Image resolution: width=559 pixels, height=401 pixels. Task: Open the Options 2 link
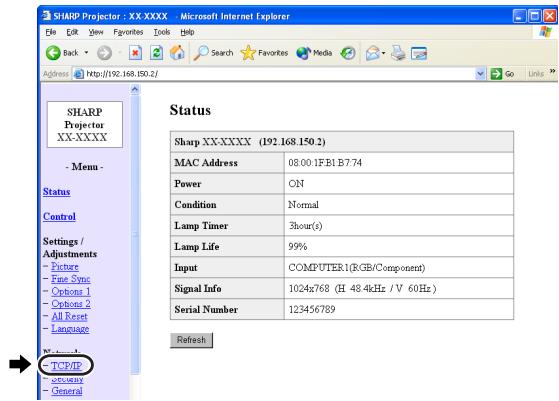point(71,304)
